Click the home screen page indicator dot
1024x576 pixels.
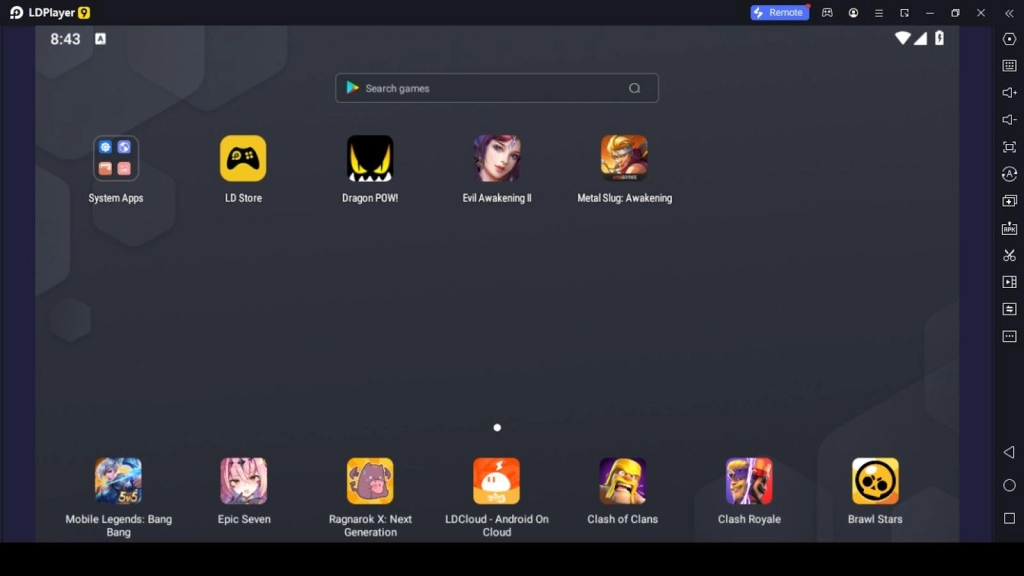497,428
